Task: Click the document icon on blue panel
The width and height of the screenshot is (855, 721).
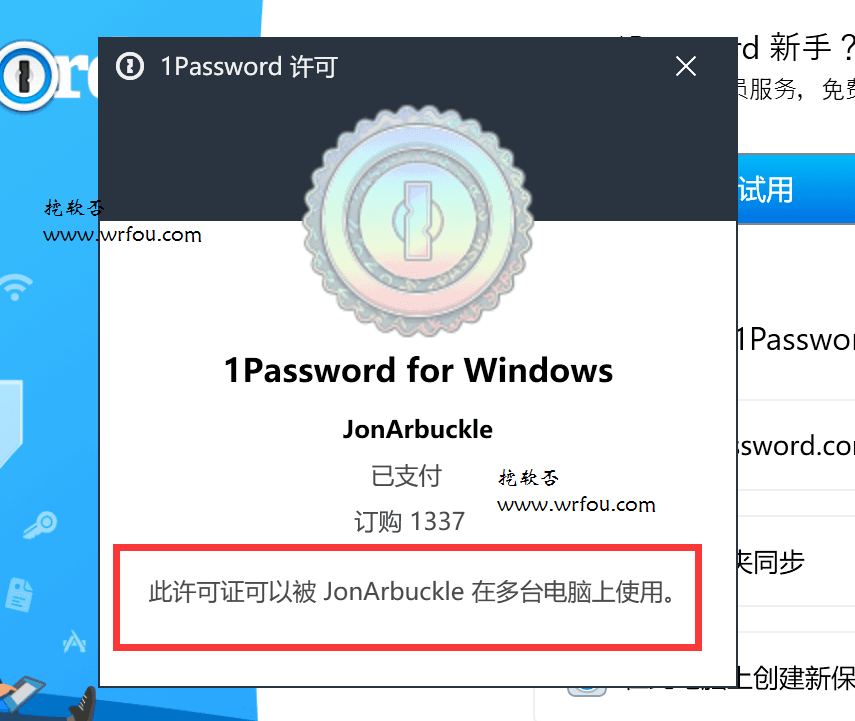Action: coord(20,594)
